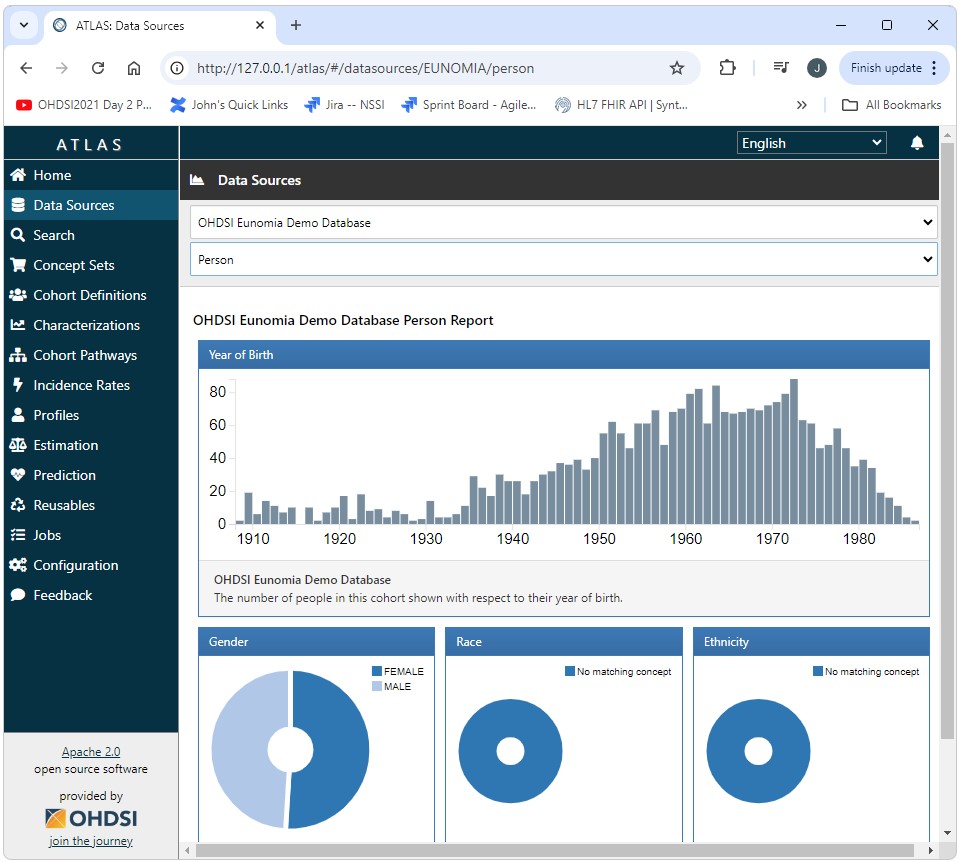Open John's Quick Links bookmark
This screenshot has height=862, width=959.
[229, 105]
